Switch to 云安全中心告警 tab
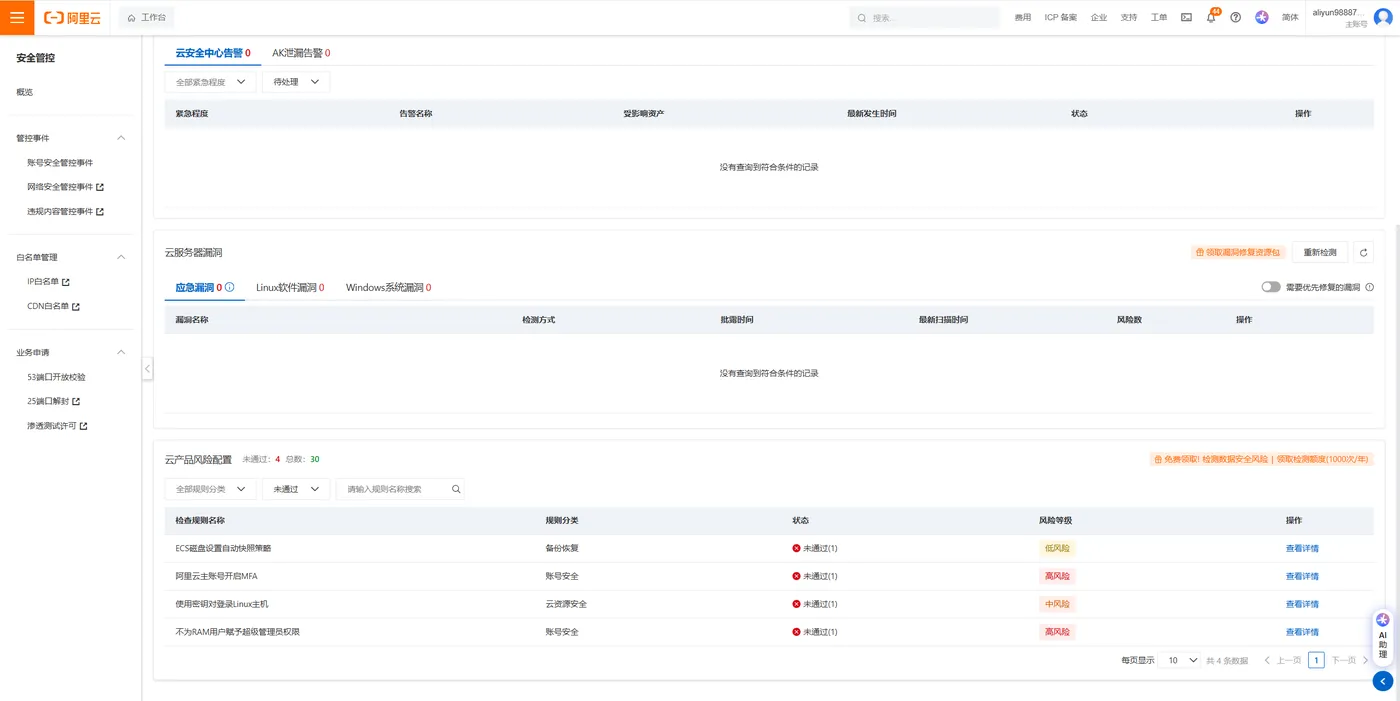 [212, 53]
